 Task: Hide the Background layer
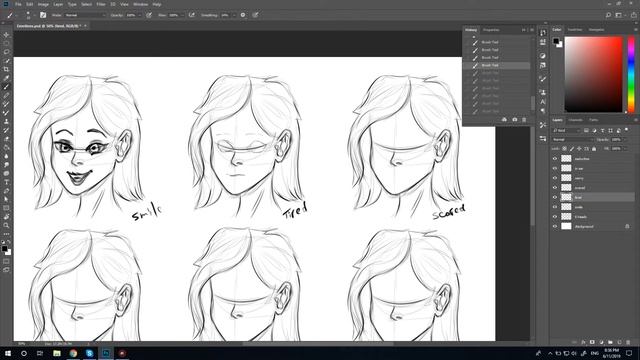tap(555, 227)
